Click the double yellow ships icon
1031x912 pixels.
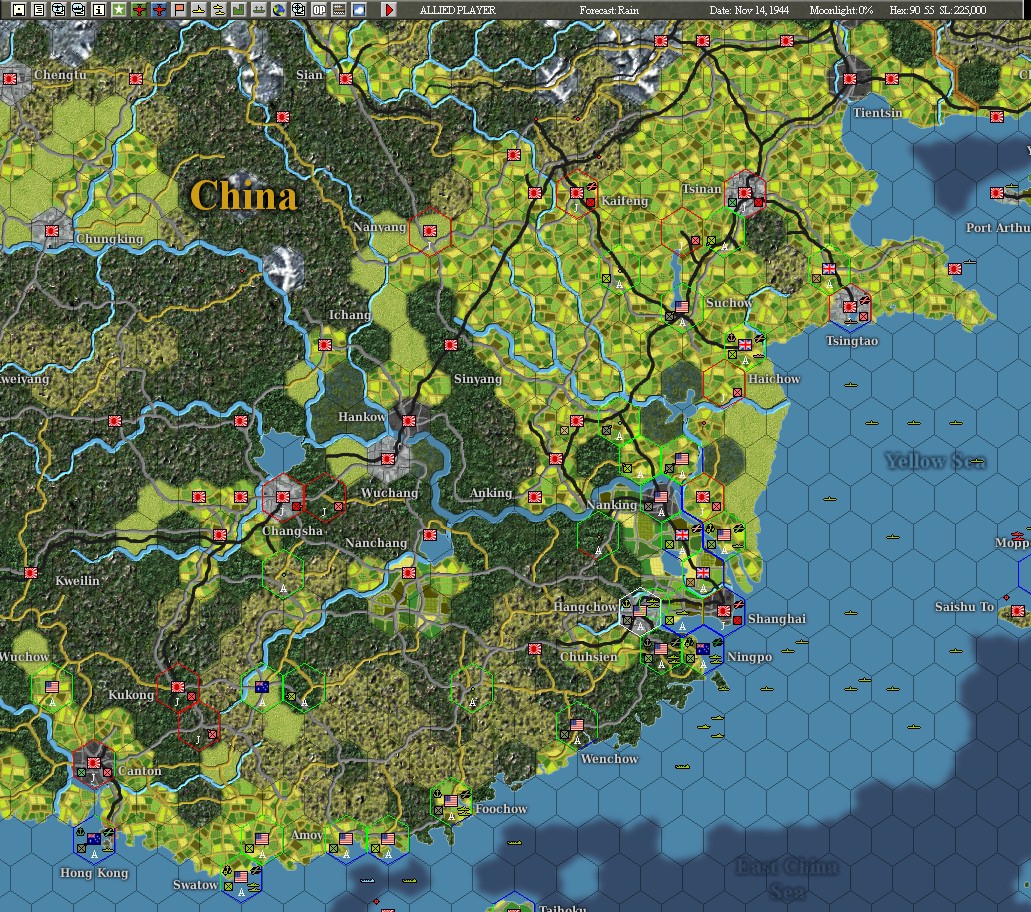click(x=219, y=9)
